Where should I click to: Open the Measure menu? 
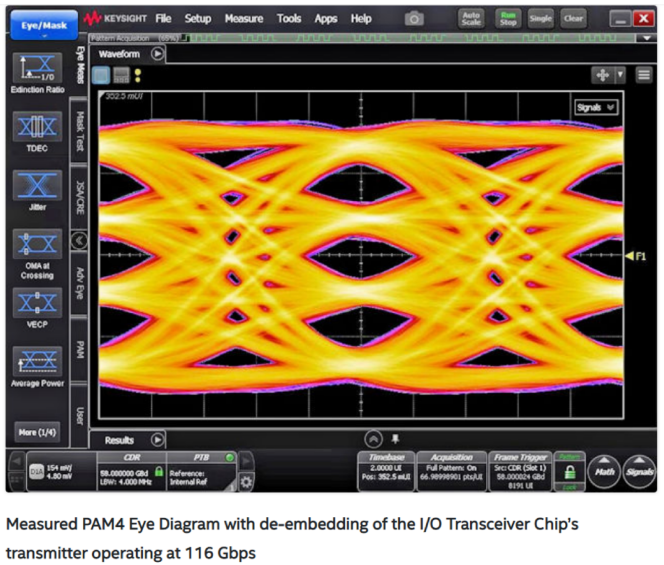243,18
